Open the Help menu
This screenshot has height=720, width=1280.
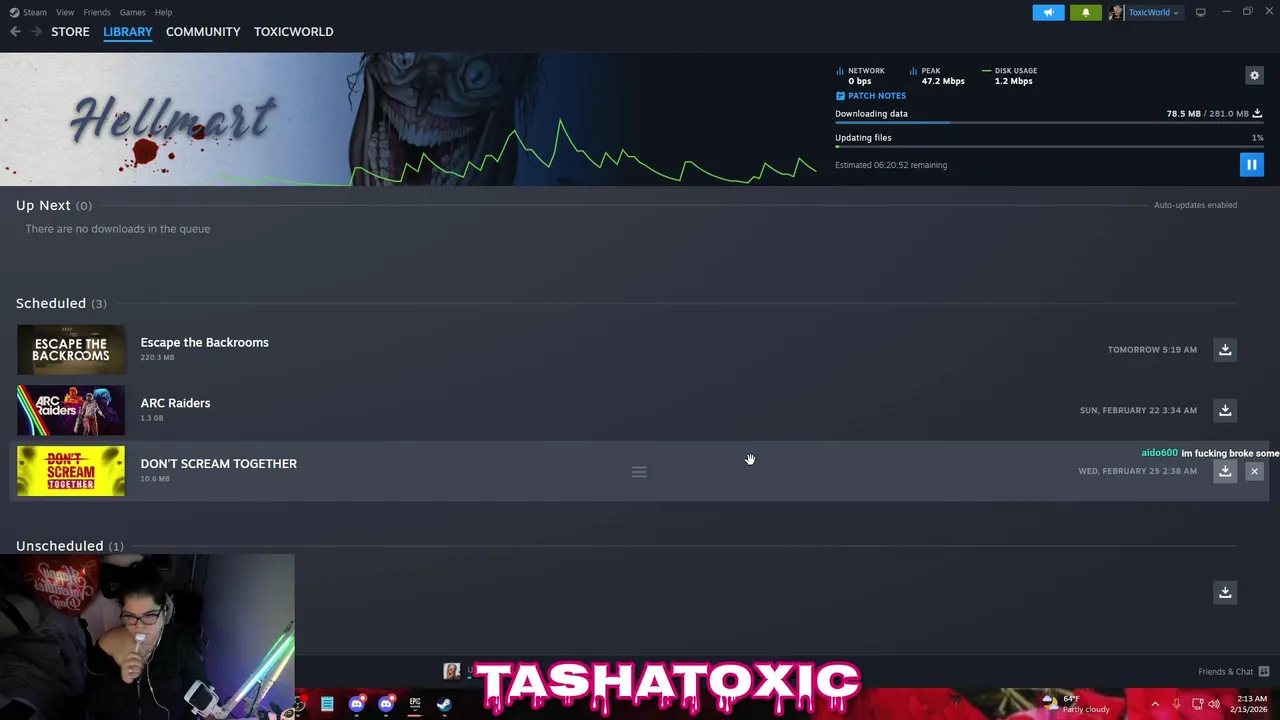tap(163, 12)
